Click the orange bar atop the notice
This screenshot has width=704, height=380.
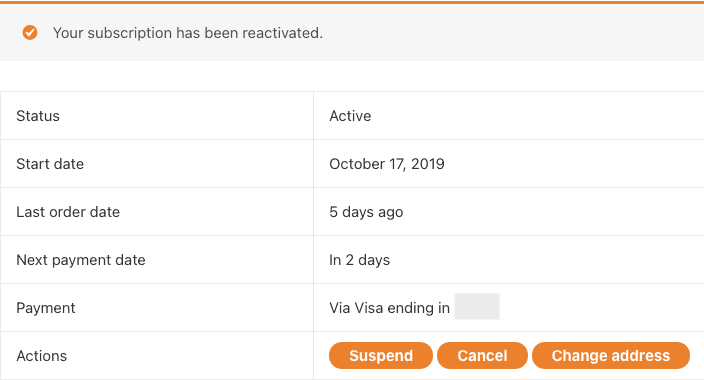[352, 2]
